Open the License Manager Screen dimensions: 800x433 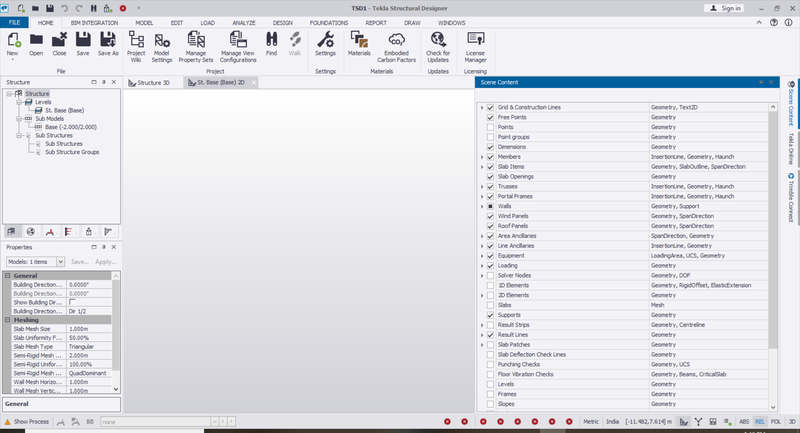click(475, 46)
